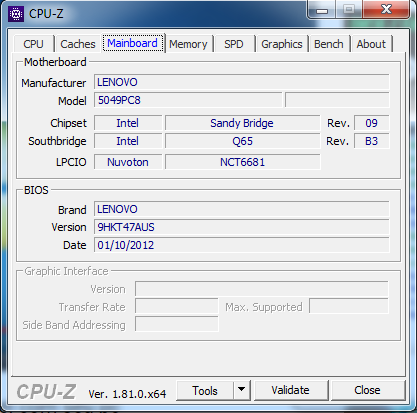Open the Bench tab

click(x=329, y=44)
